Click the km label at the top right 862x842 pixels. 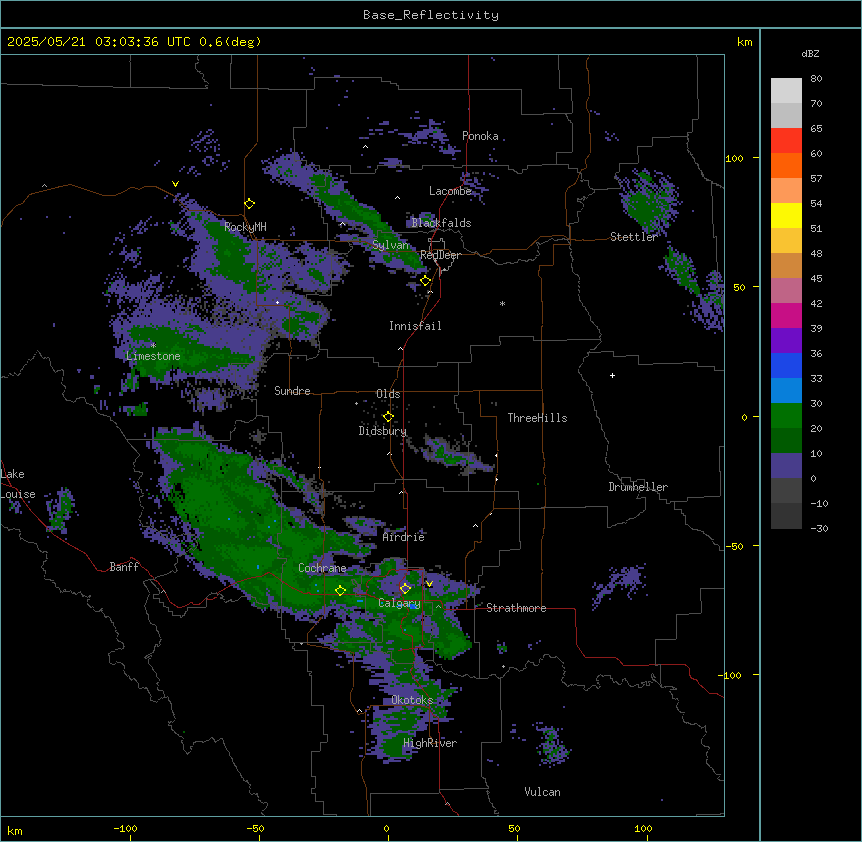(x=745, y=42)
